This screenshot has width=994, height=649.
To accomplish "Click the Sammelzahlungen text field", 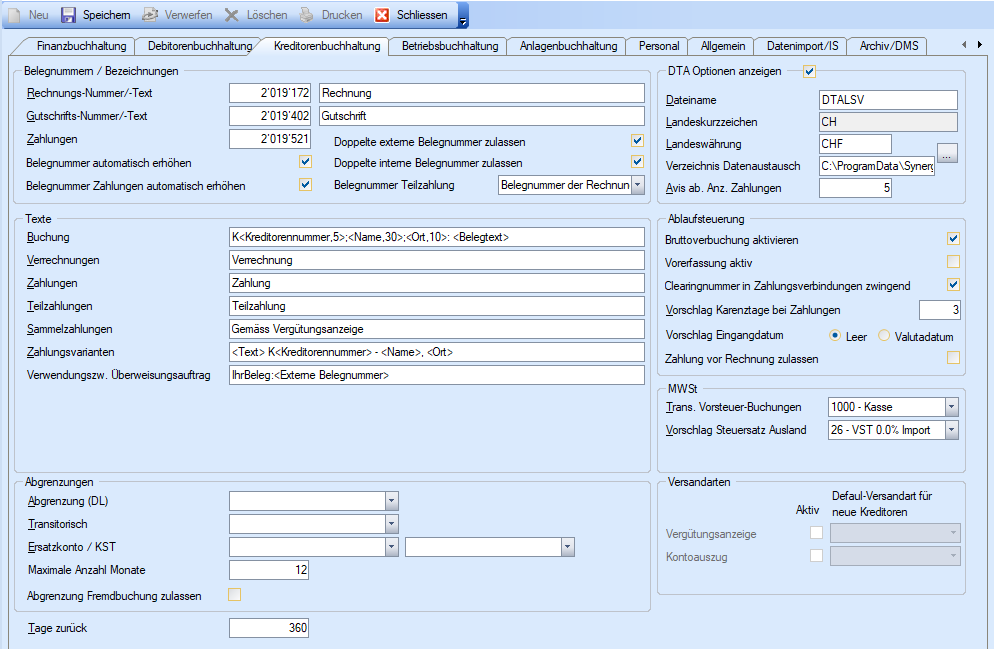I will point(436,329).
